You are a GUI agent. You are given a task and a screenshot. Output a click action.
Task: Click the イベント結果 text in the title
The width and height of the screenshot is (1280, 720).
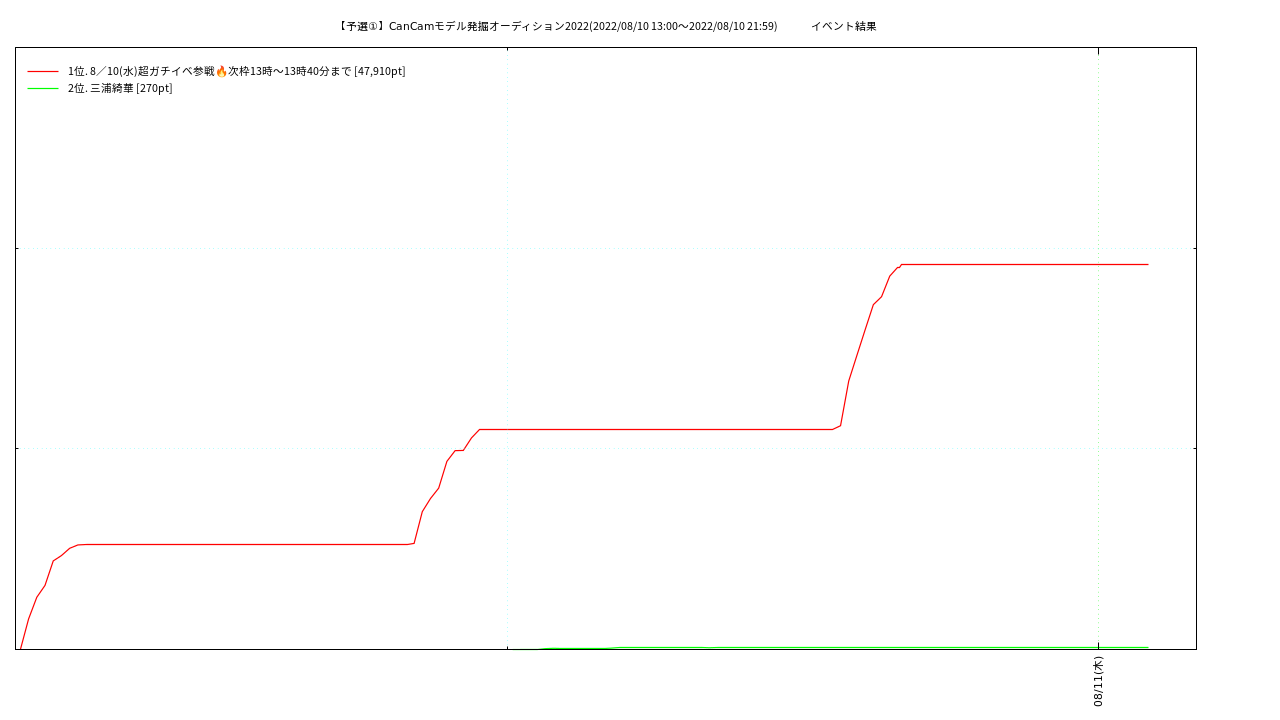(843, 26)
